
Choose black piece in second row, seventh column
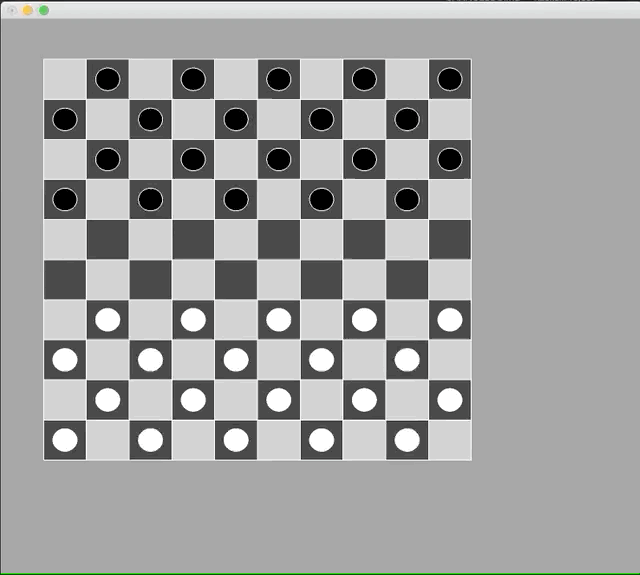(322, 119)
